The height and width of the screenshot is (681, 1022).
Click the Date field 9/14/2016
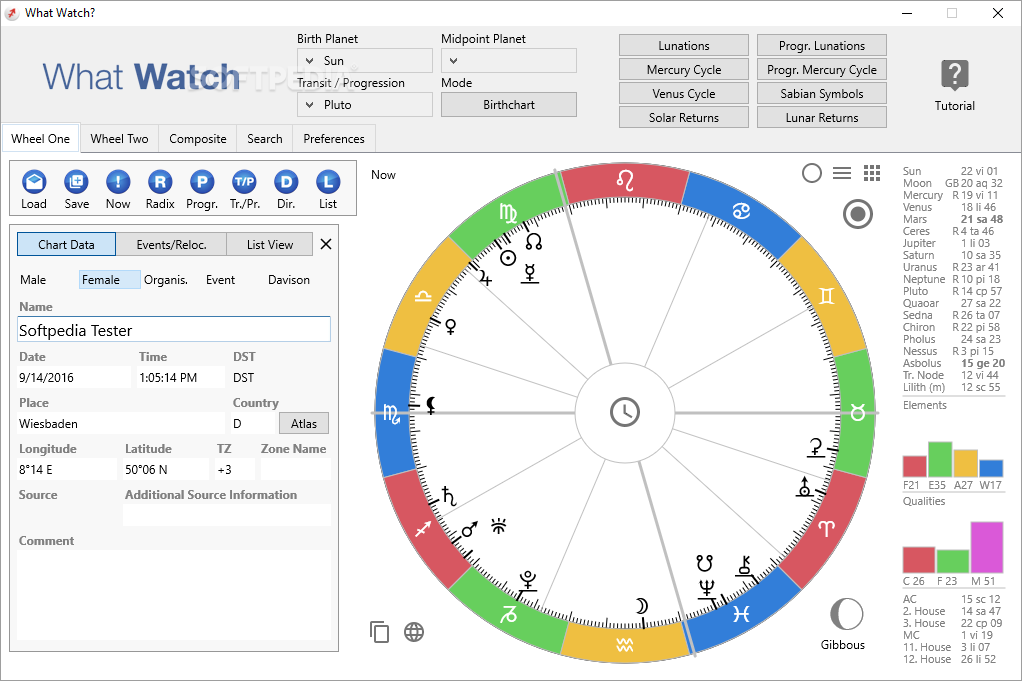[74, 377]
